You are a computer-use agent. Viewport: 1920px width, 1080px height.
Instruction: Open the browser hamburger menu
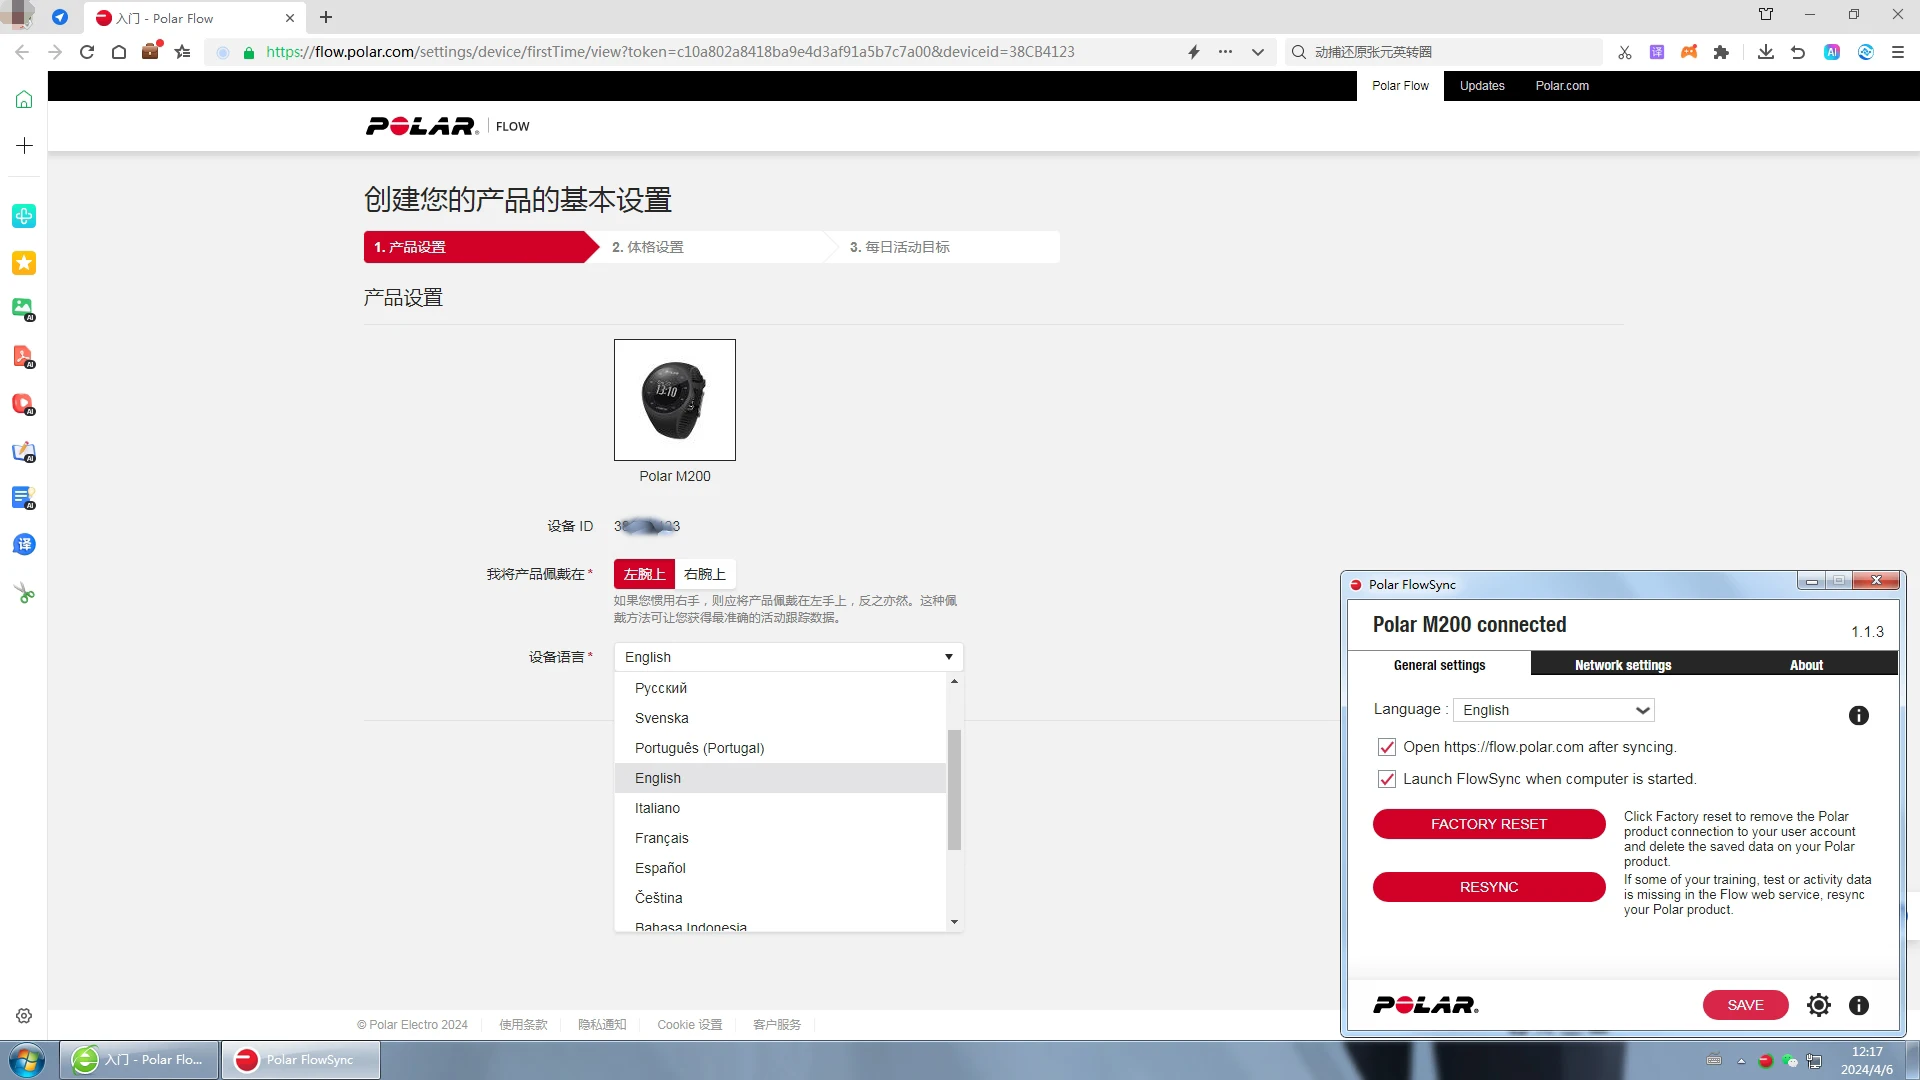pos(1898,52)
